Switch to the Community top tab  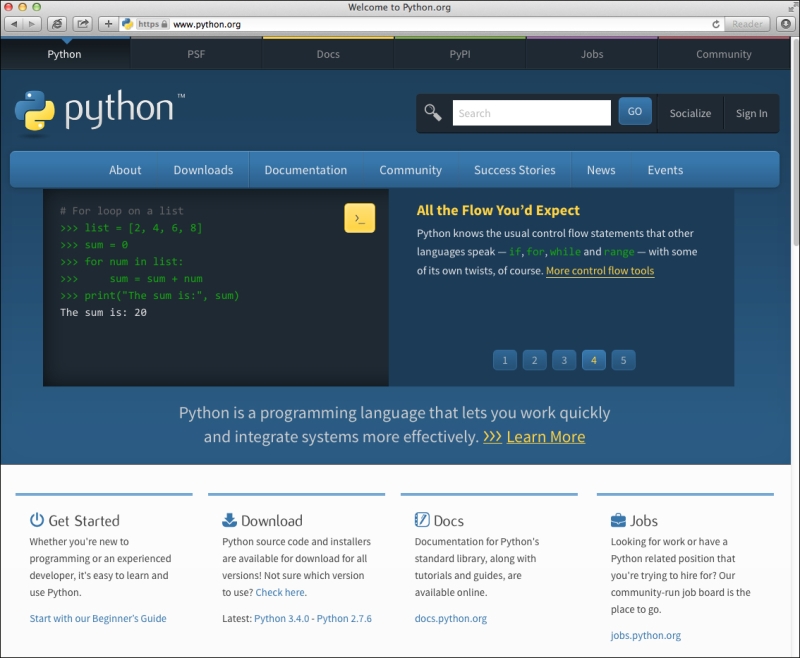point(723,54)
